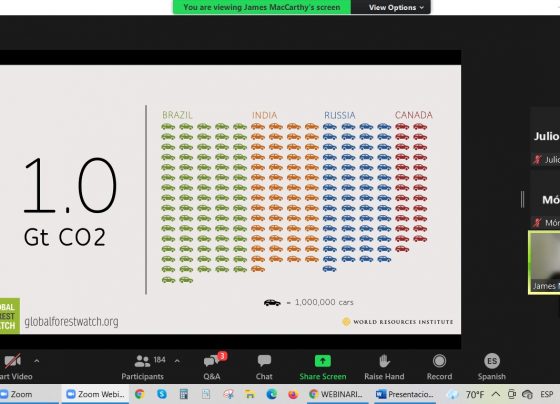560x404 pixels.
Task: Expand the View Options dropdown
Action: pyautogui.click(x=395, y=7)
